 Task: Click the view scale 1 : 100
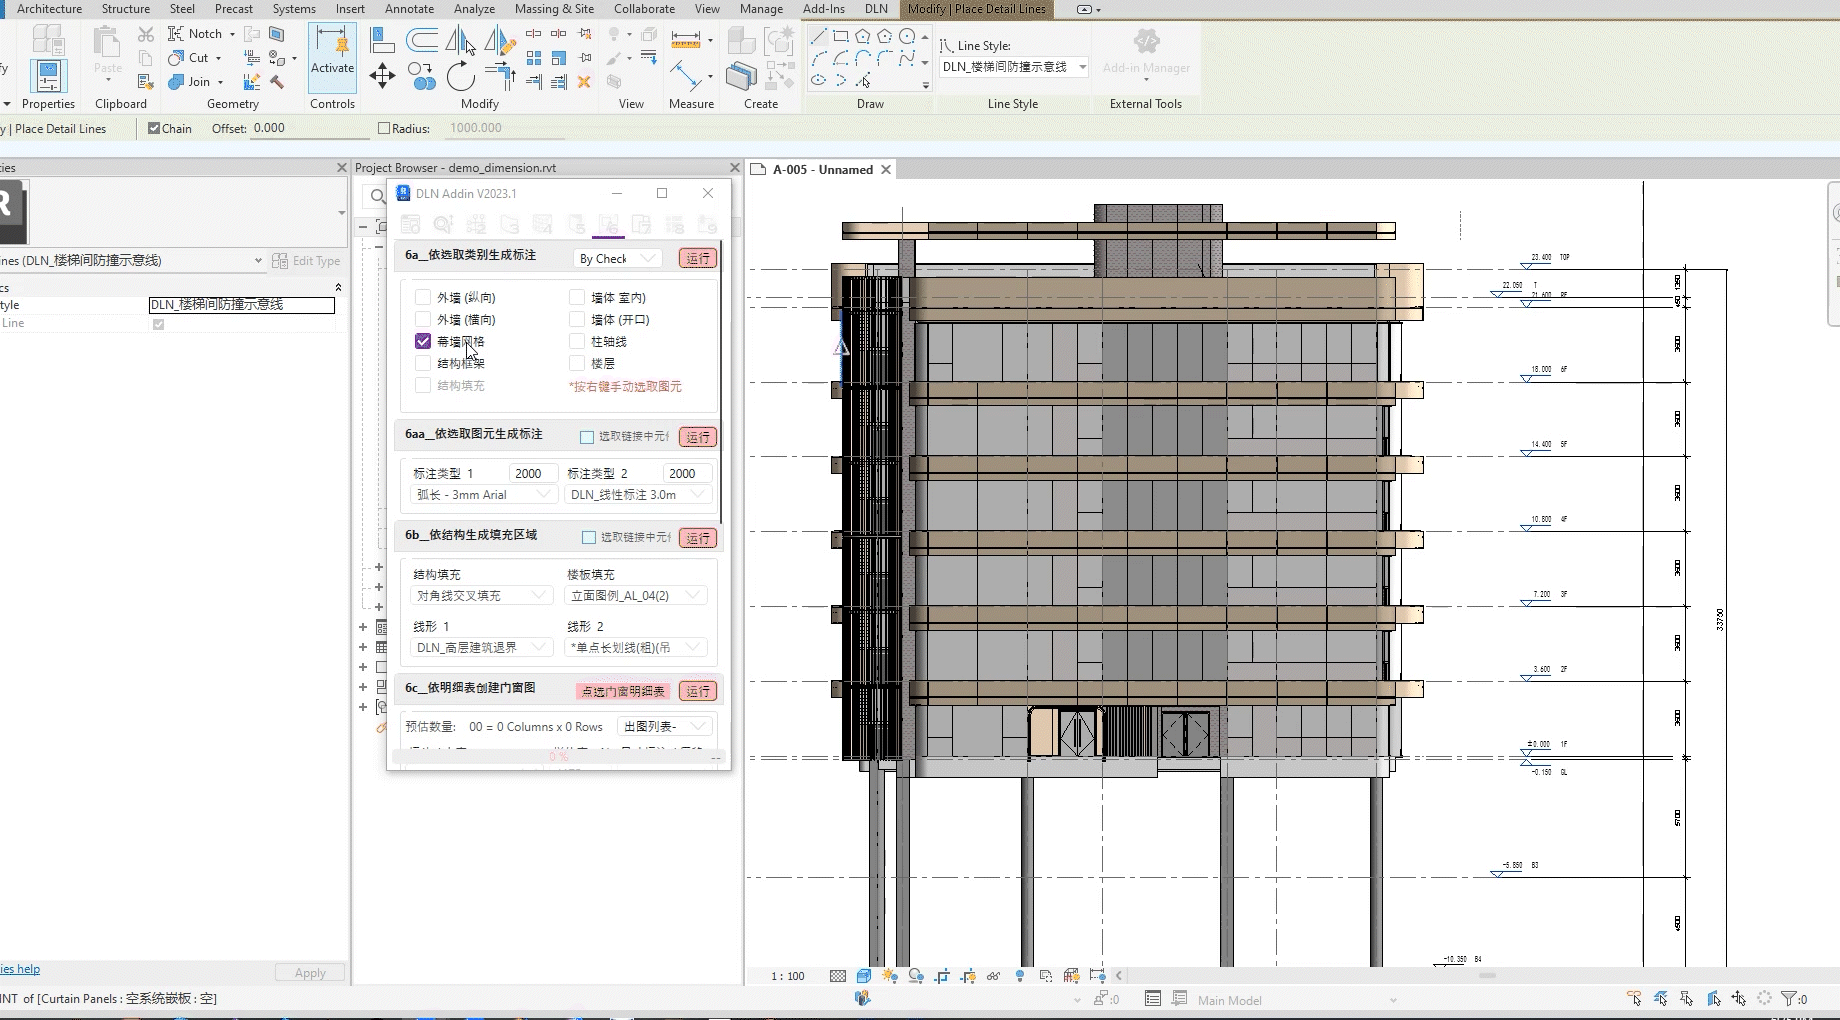788,976
